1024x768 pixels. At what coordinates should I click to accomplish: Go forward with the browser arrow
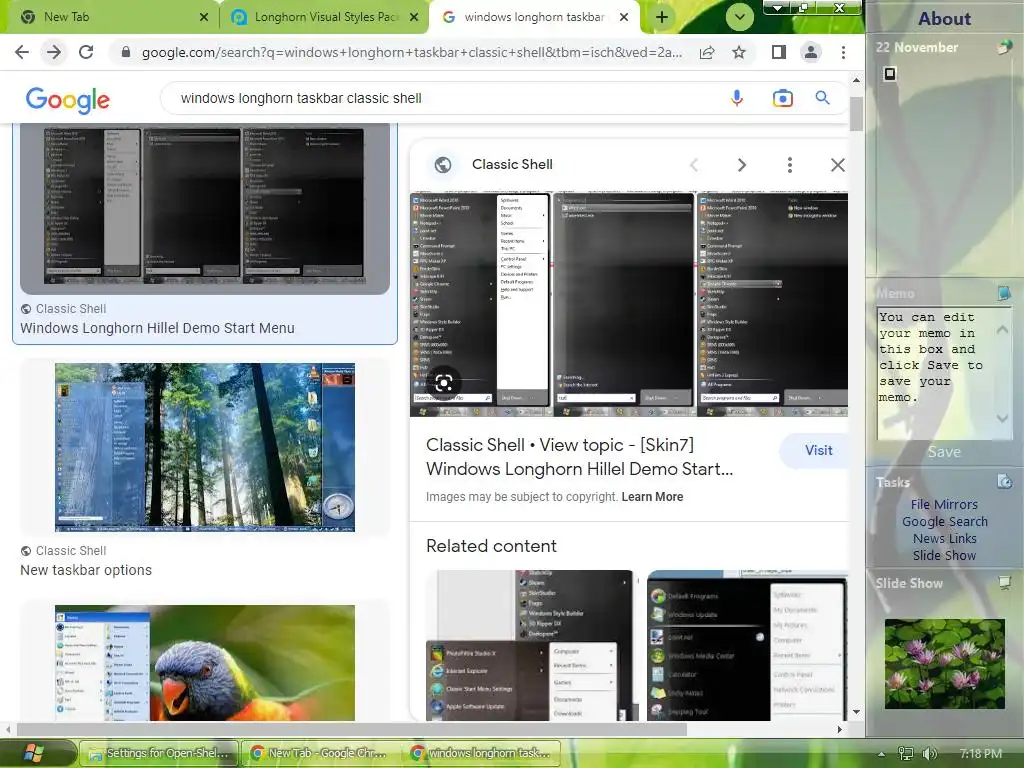point(54,52)
